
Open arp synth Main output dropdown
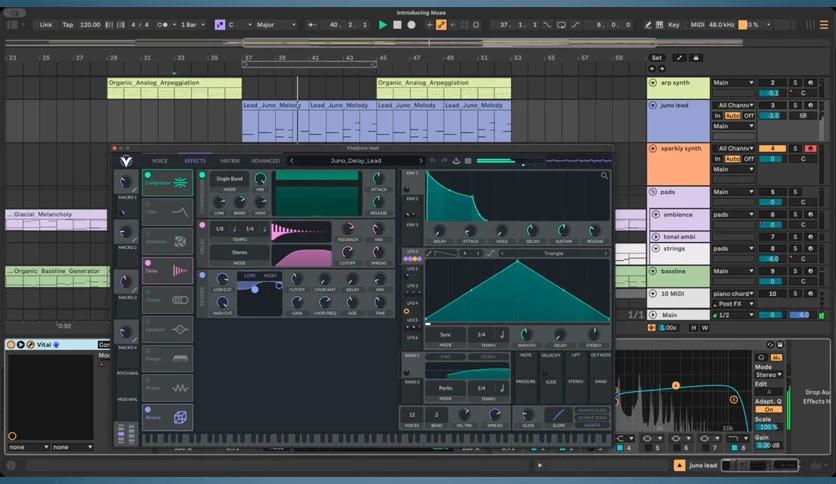pyautogui.click(x=733, y=83)
